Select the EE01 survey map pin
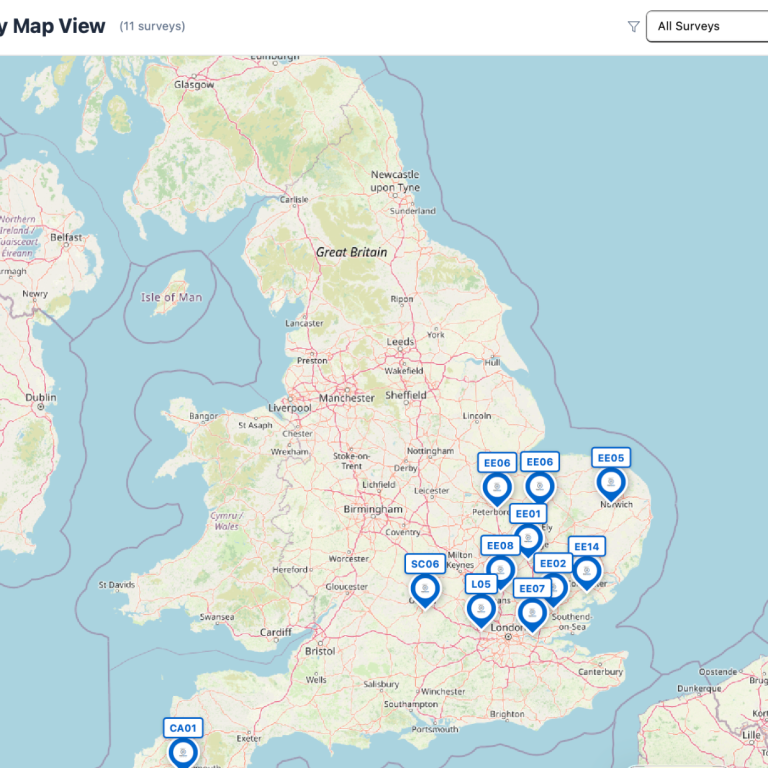This screenshot has width=768, height=768. [x=528, y=540]
